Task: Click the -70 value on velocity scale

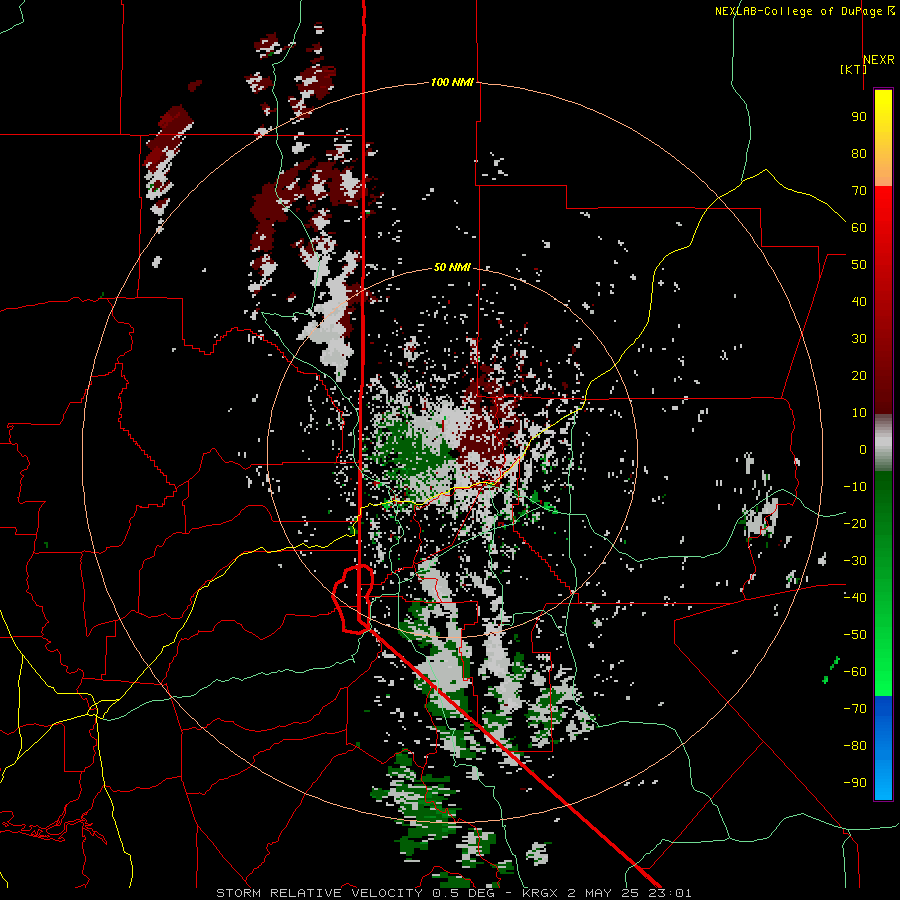Action: [x=855, y=709]
